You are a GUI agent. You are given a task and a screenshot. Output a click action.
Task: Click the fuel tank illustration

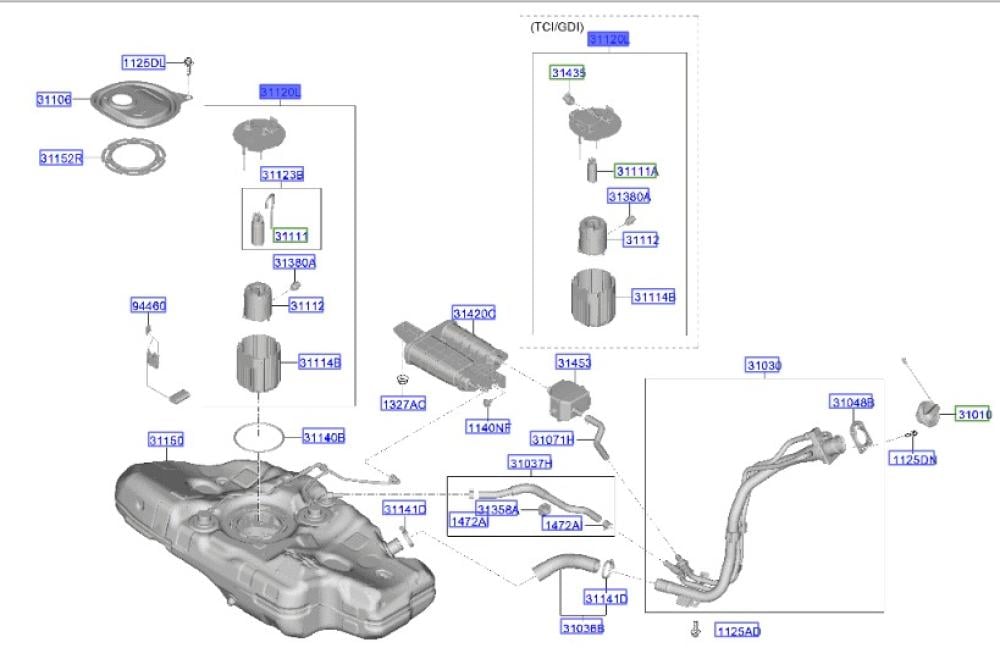(x=270, y=540)
